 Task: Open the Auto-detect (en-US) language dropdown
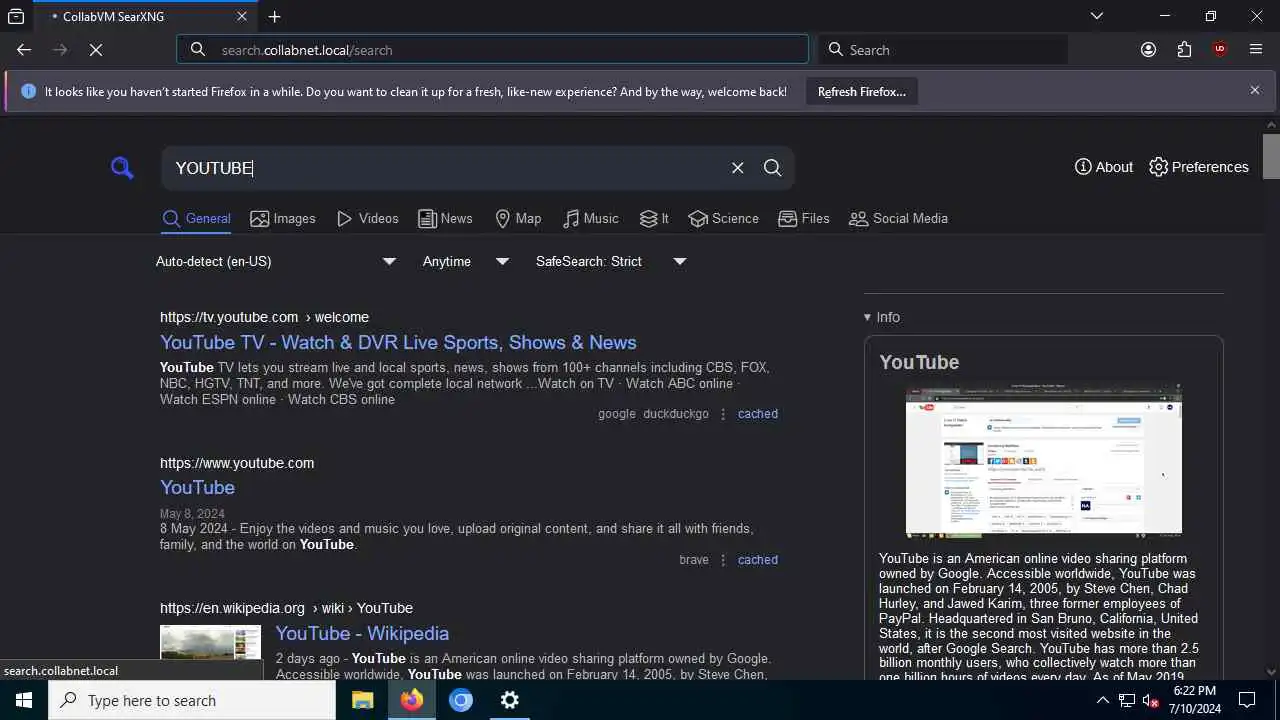click(x=277, y=261)
